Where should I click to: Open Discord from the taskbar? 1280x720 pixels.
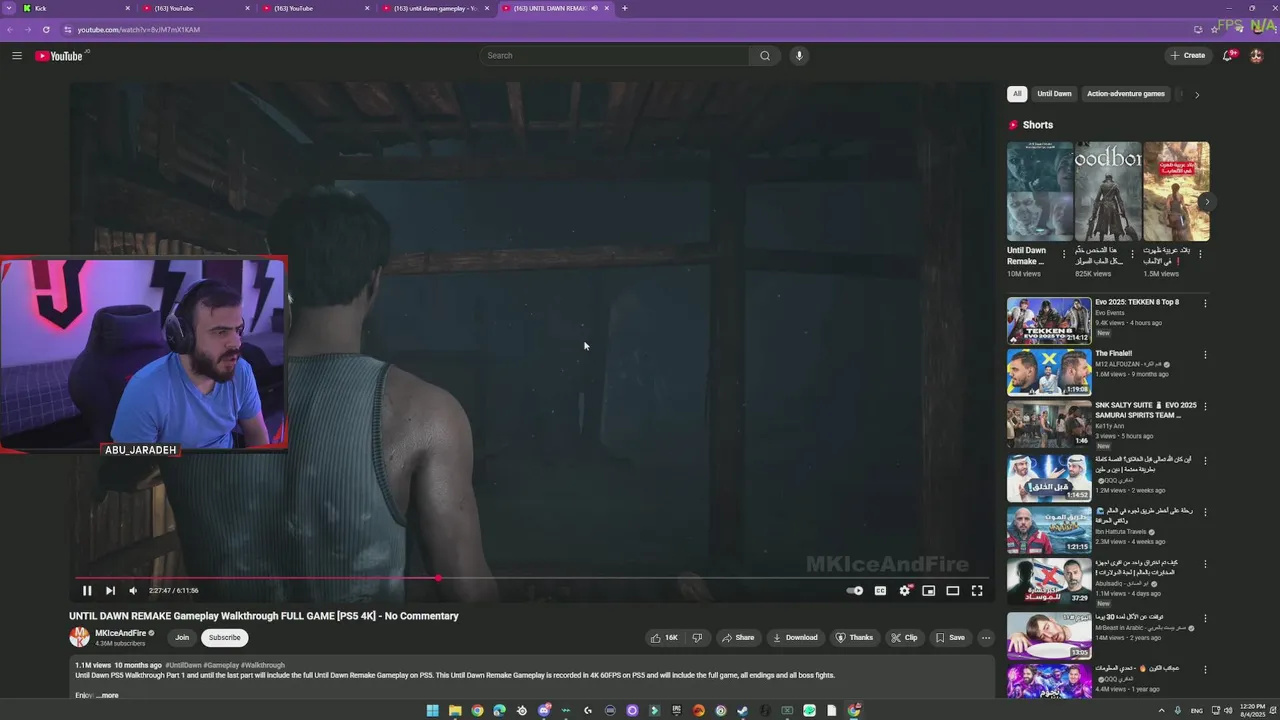click(x=544, y=711)
